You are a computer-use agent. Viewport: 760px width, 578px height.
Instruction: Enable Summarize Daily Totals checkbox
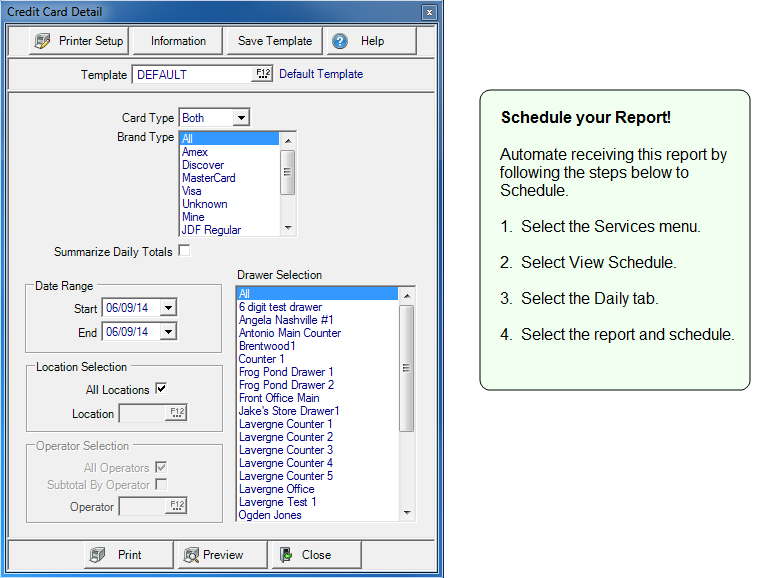click(183, 251)
